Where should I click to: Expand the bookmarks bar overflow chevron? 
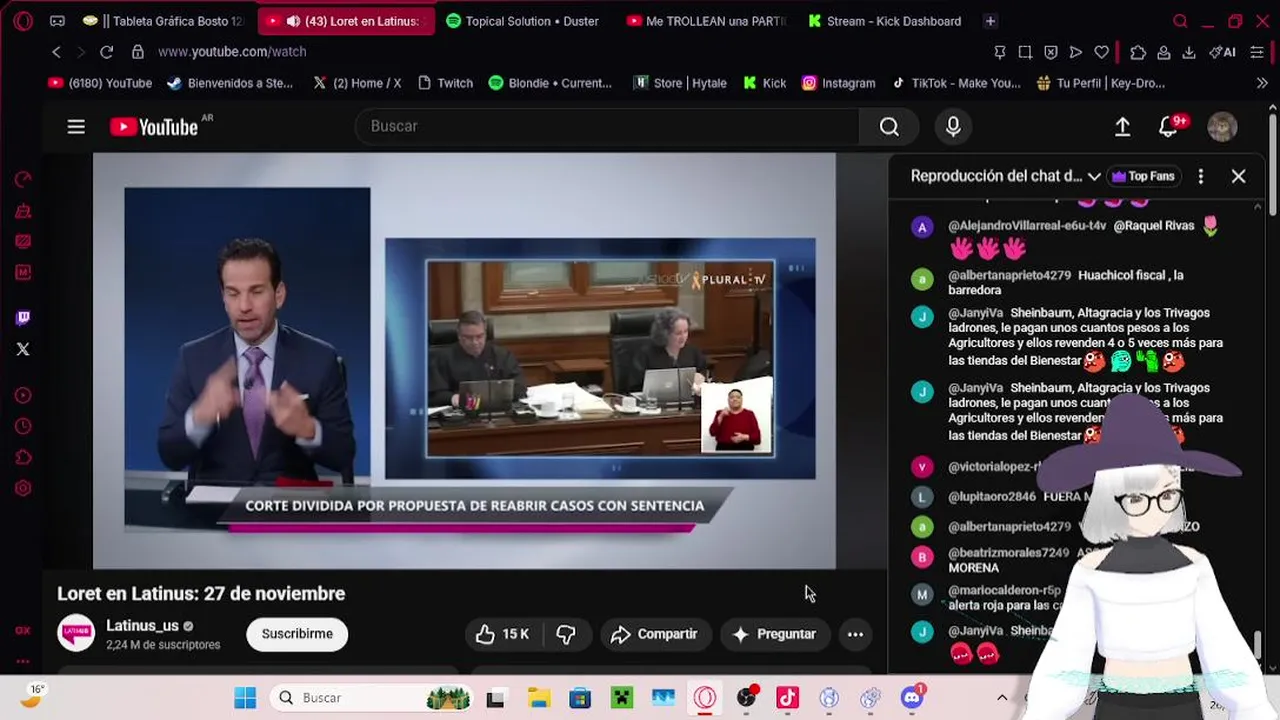pyautogui.click(x=1261, y=83)
